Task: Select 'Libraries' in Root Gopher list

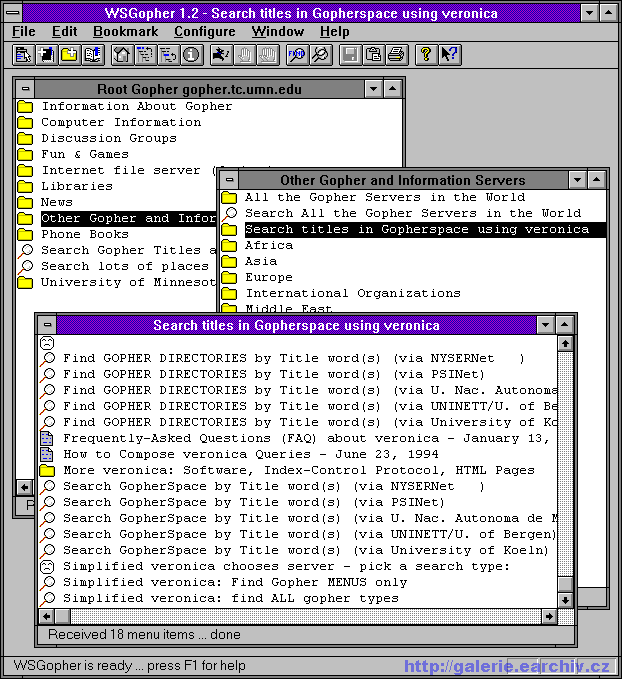Action: [x=77, y=187]
